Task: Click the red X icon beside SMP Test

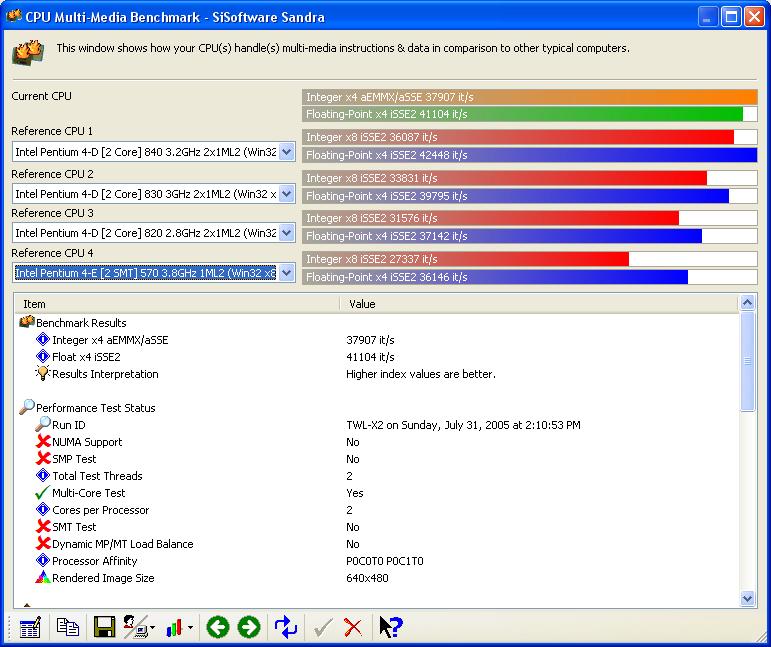Action: click(43, 458)
